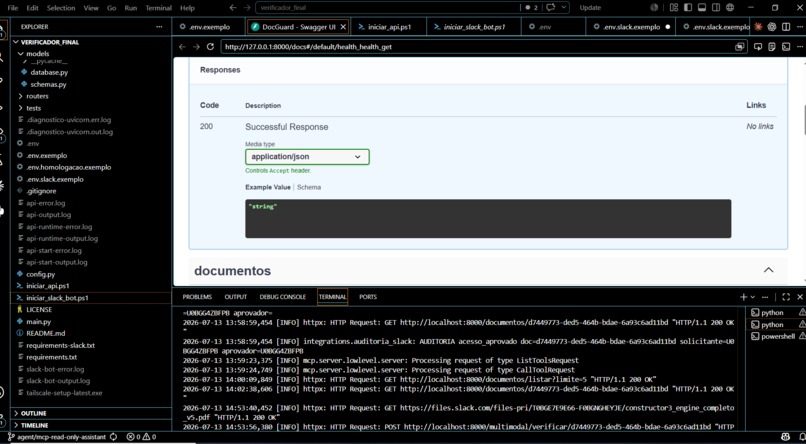Open .env.homologacao.exemplo in the explorer
The image size is (806, 444).
point(68,168)
